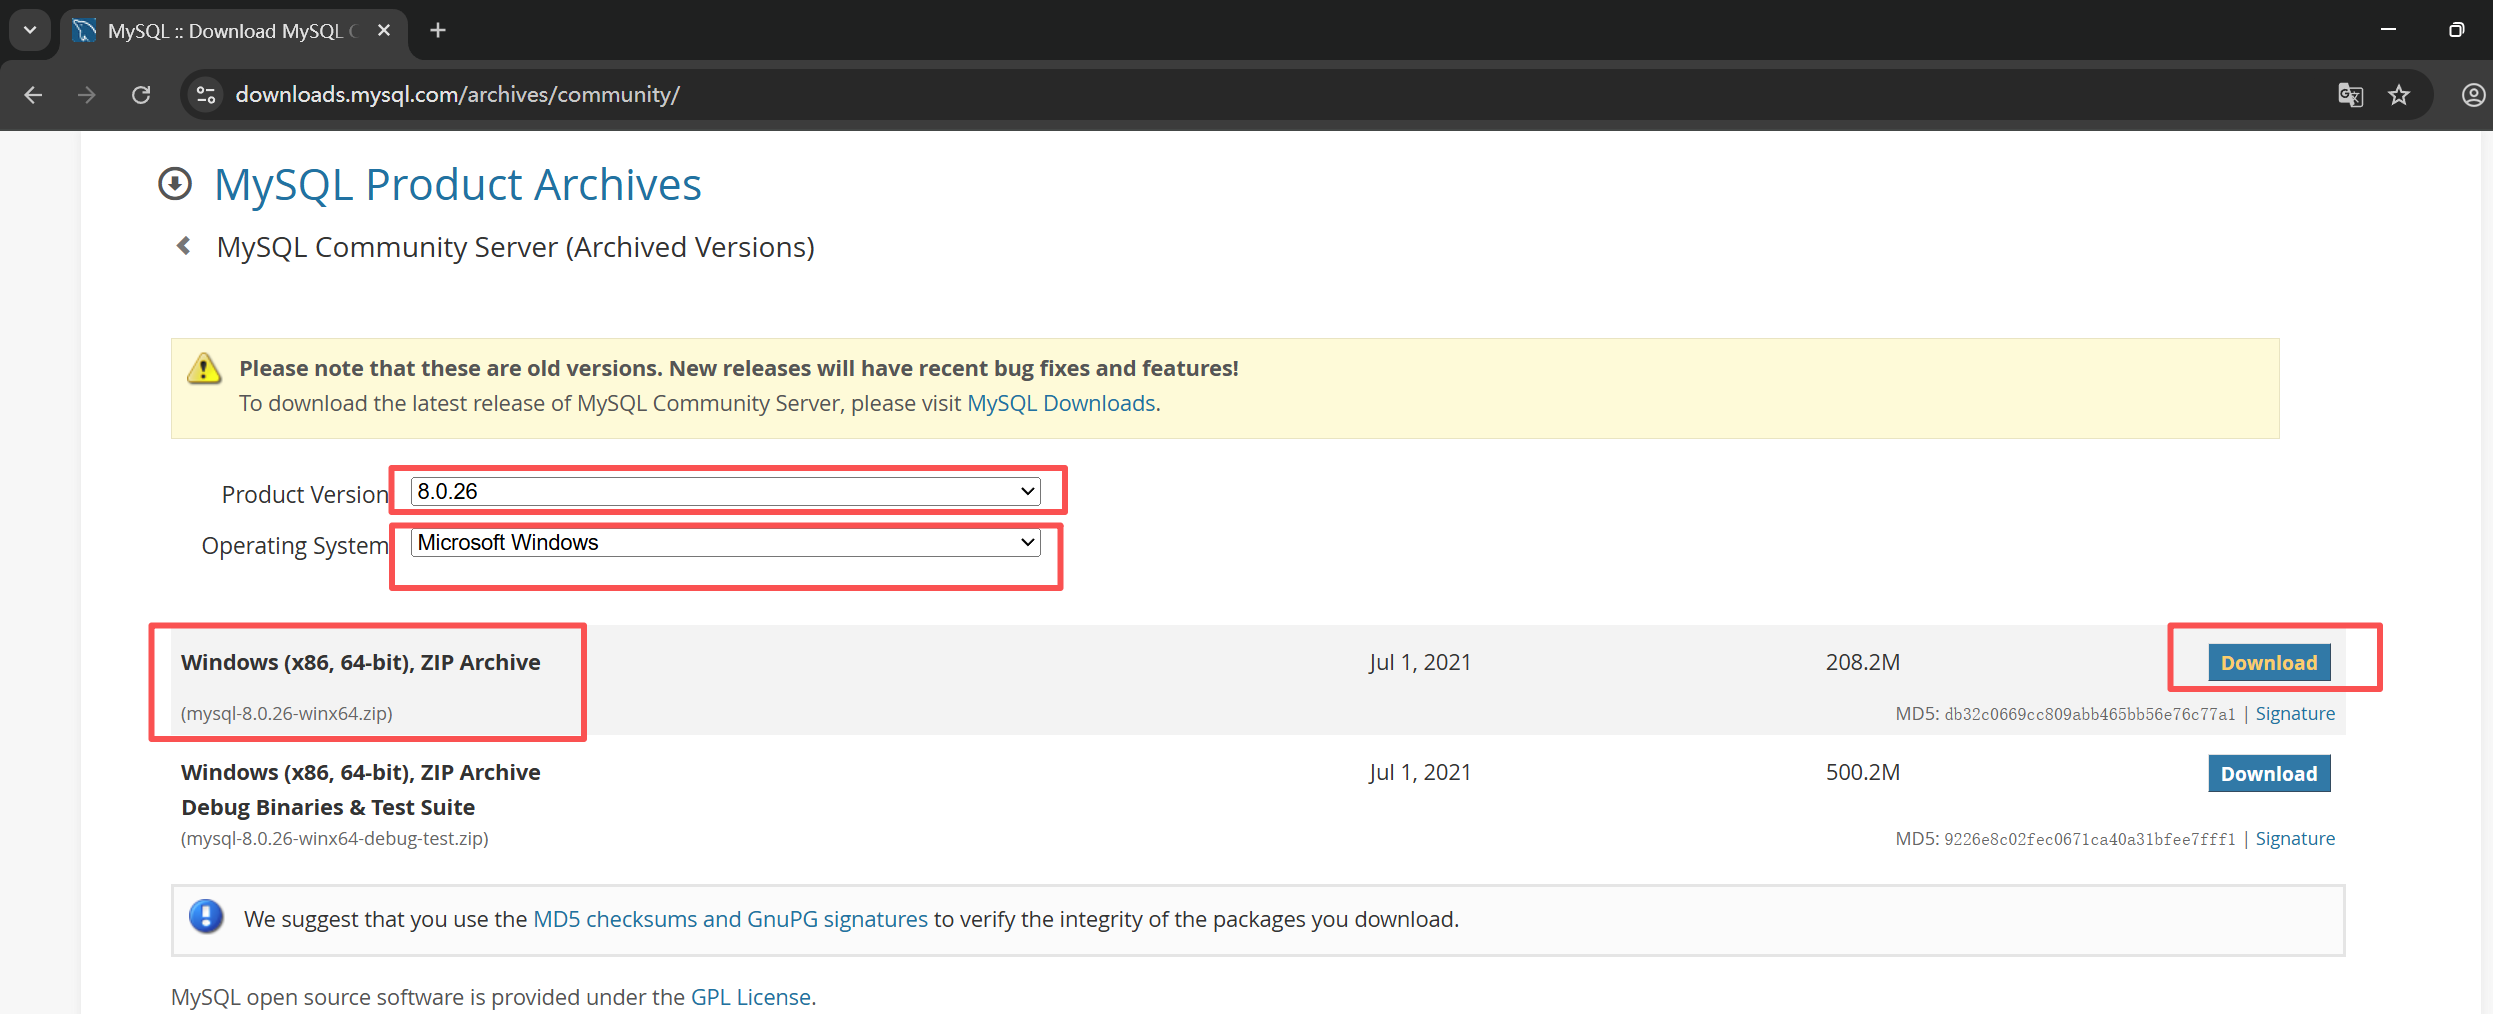Click the "Product Version:" label
This screenshot has width=2493, height=1014.
tap(305, 494)
